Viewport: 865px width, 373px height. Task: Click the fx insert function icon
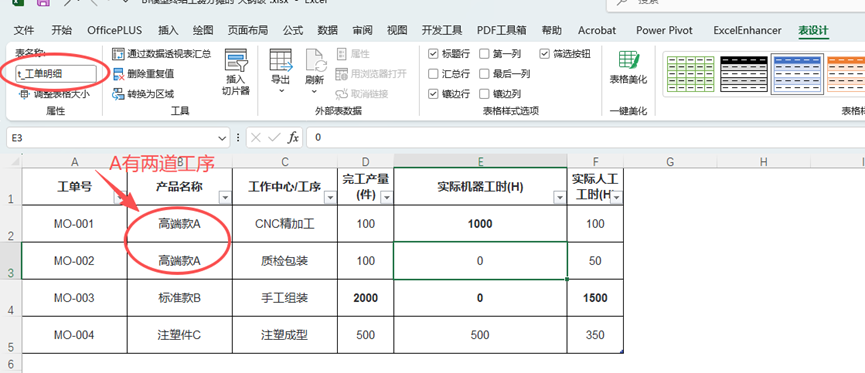[294, 137]
